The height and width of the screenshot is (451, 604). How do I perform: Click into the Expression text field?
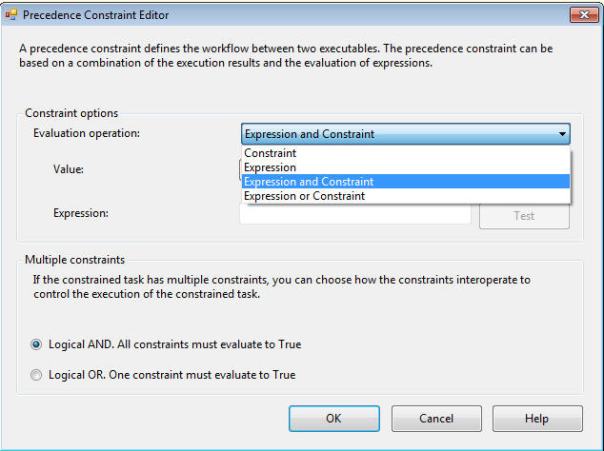point(355,216)
